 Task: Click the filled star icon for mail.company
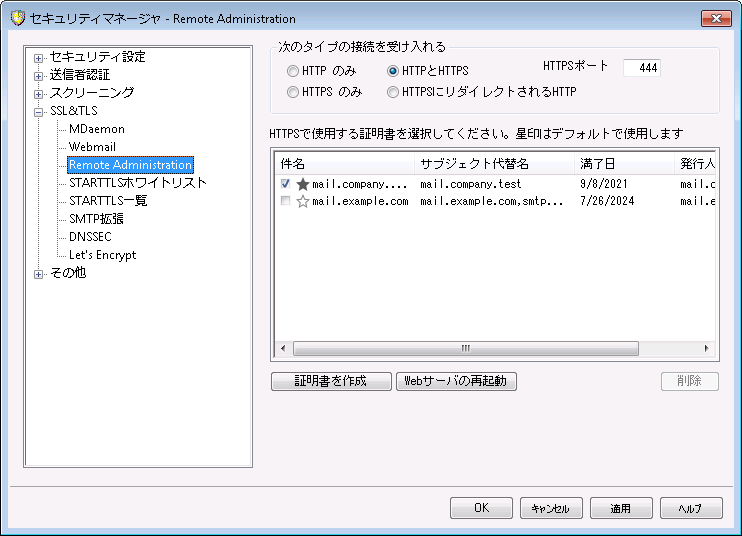(x=303, y=184)
